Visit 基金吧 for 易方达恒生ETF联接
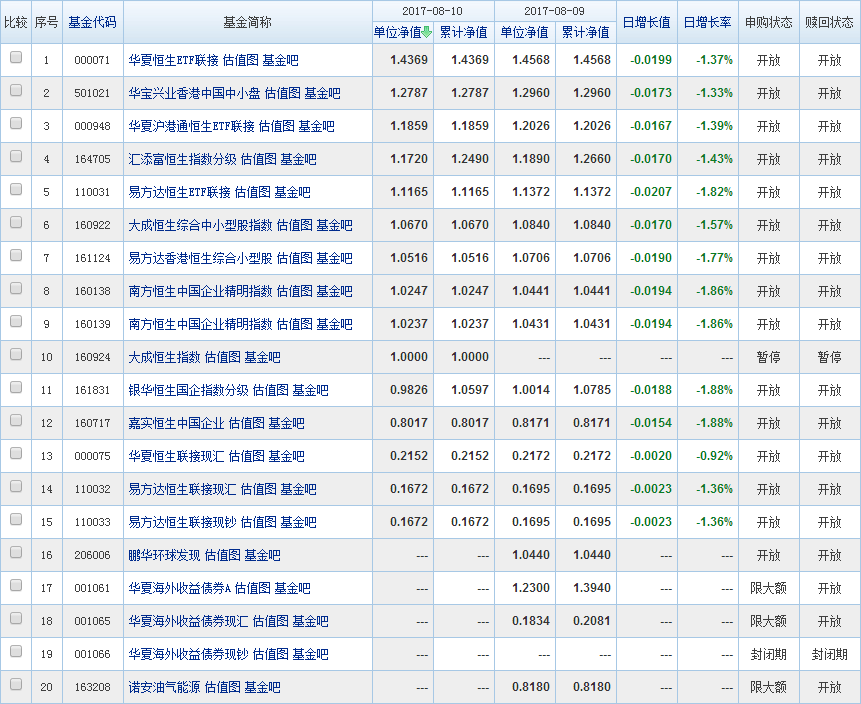Screen dimensions: 861x704 click(x=292, y=192)
